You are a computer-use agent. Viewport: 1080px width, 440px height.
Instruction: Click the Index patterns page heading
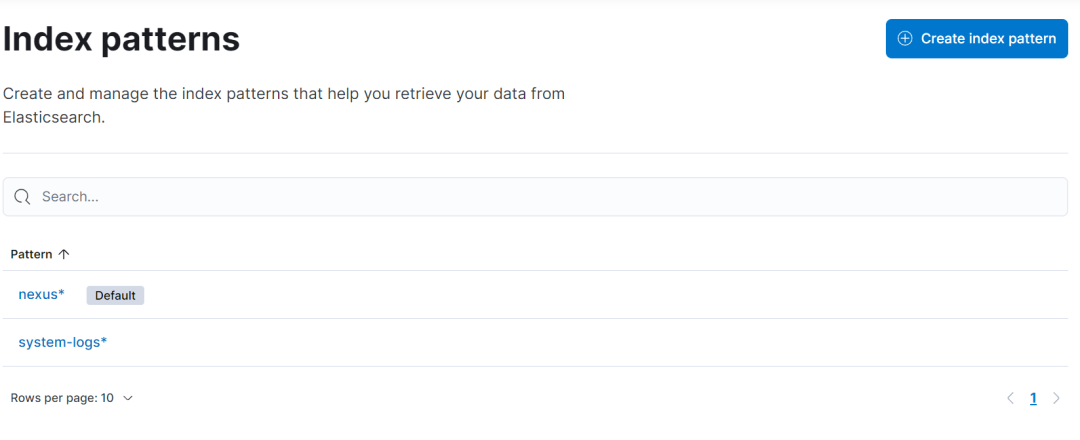tap(122, 39)
